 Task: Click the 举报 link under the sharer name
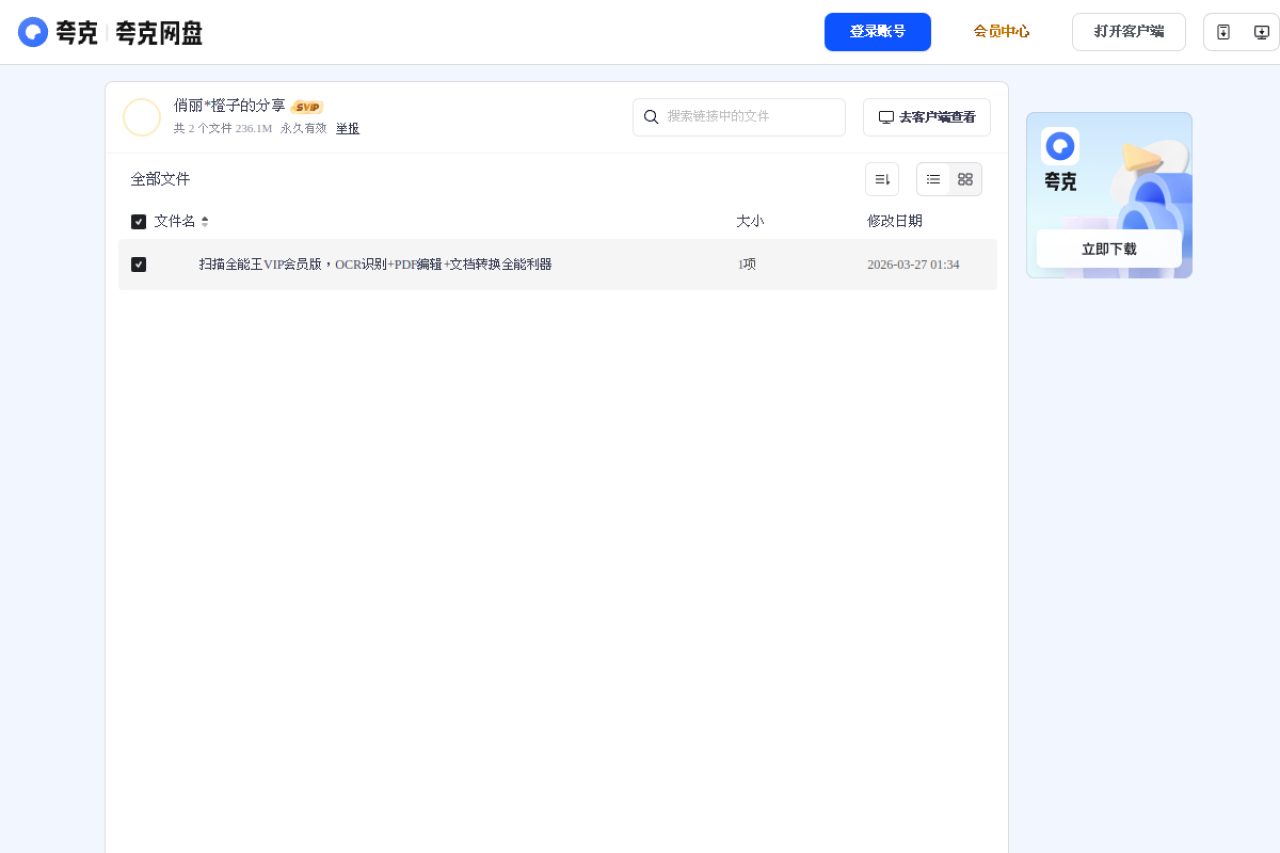click(346, 128)
